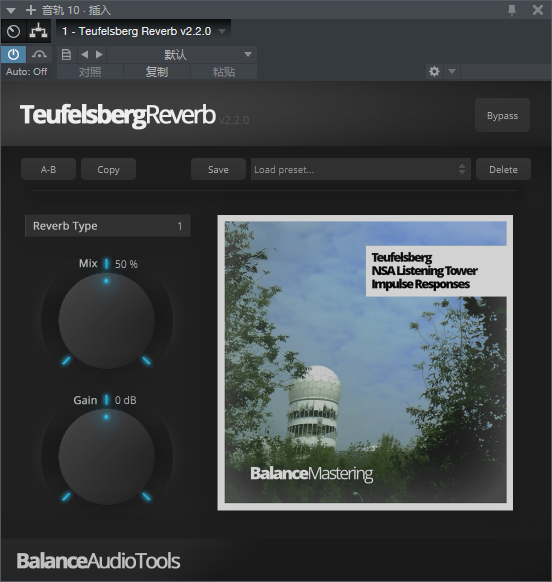Go to previous preset arrow
The width and height of the screenshot is (552, 582).
click(85, 55)
